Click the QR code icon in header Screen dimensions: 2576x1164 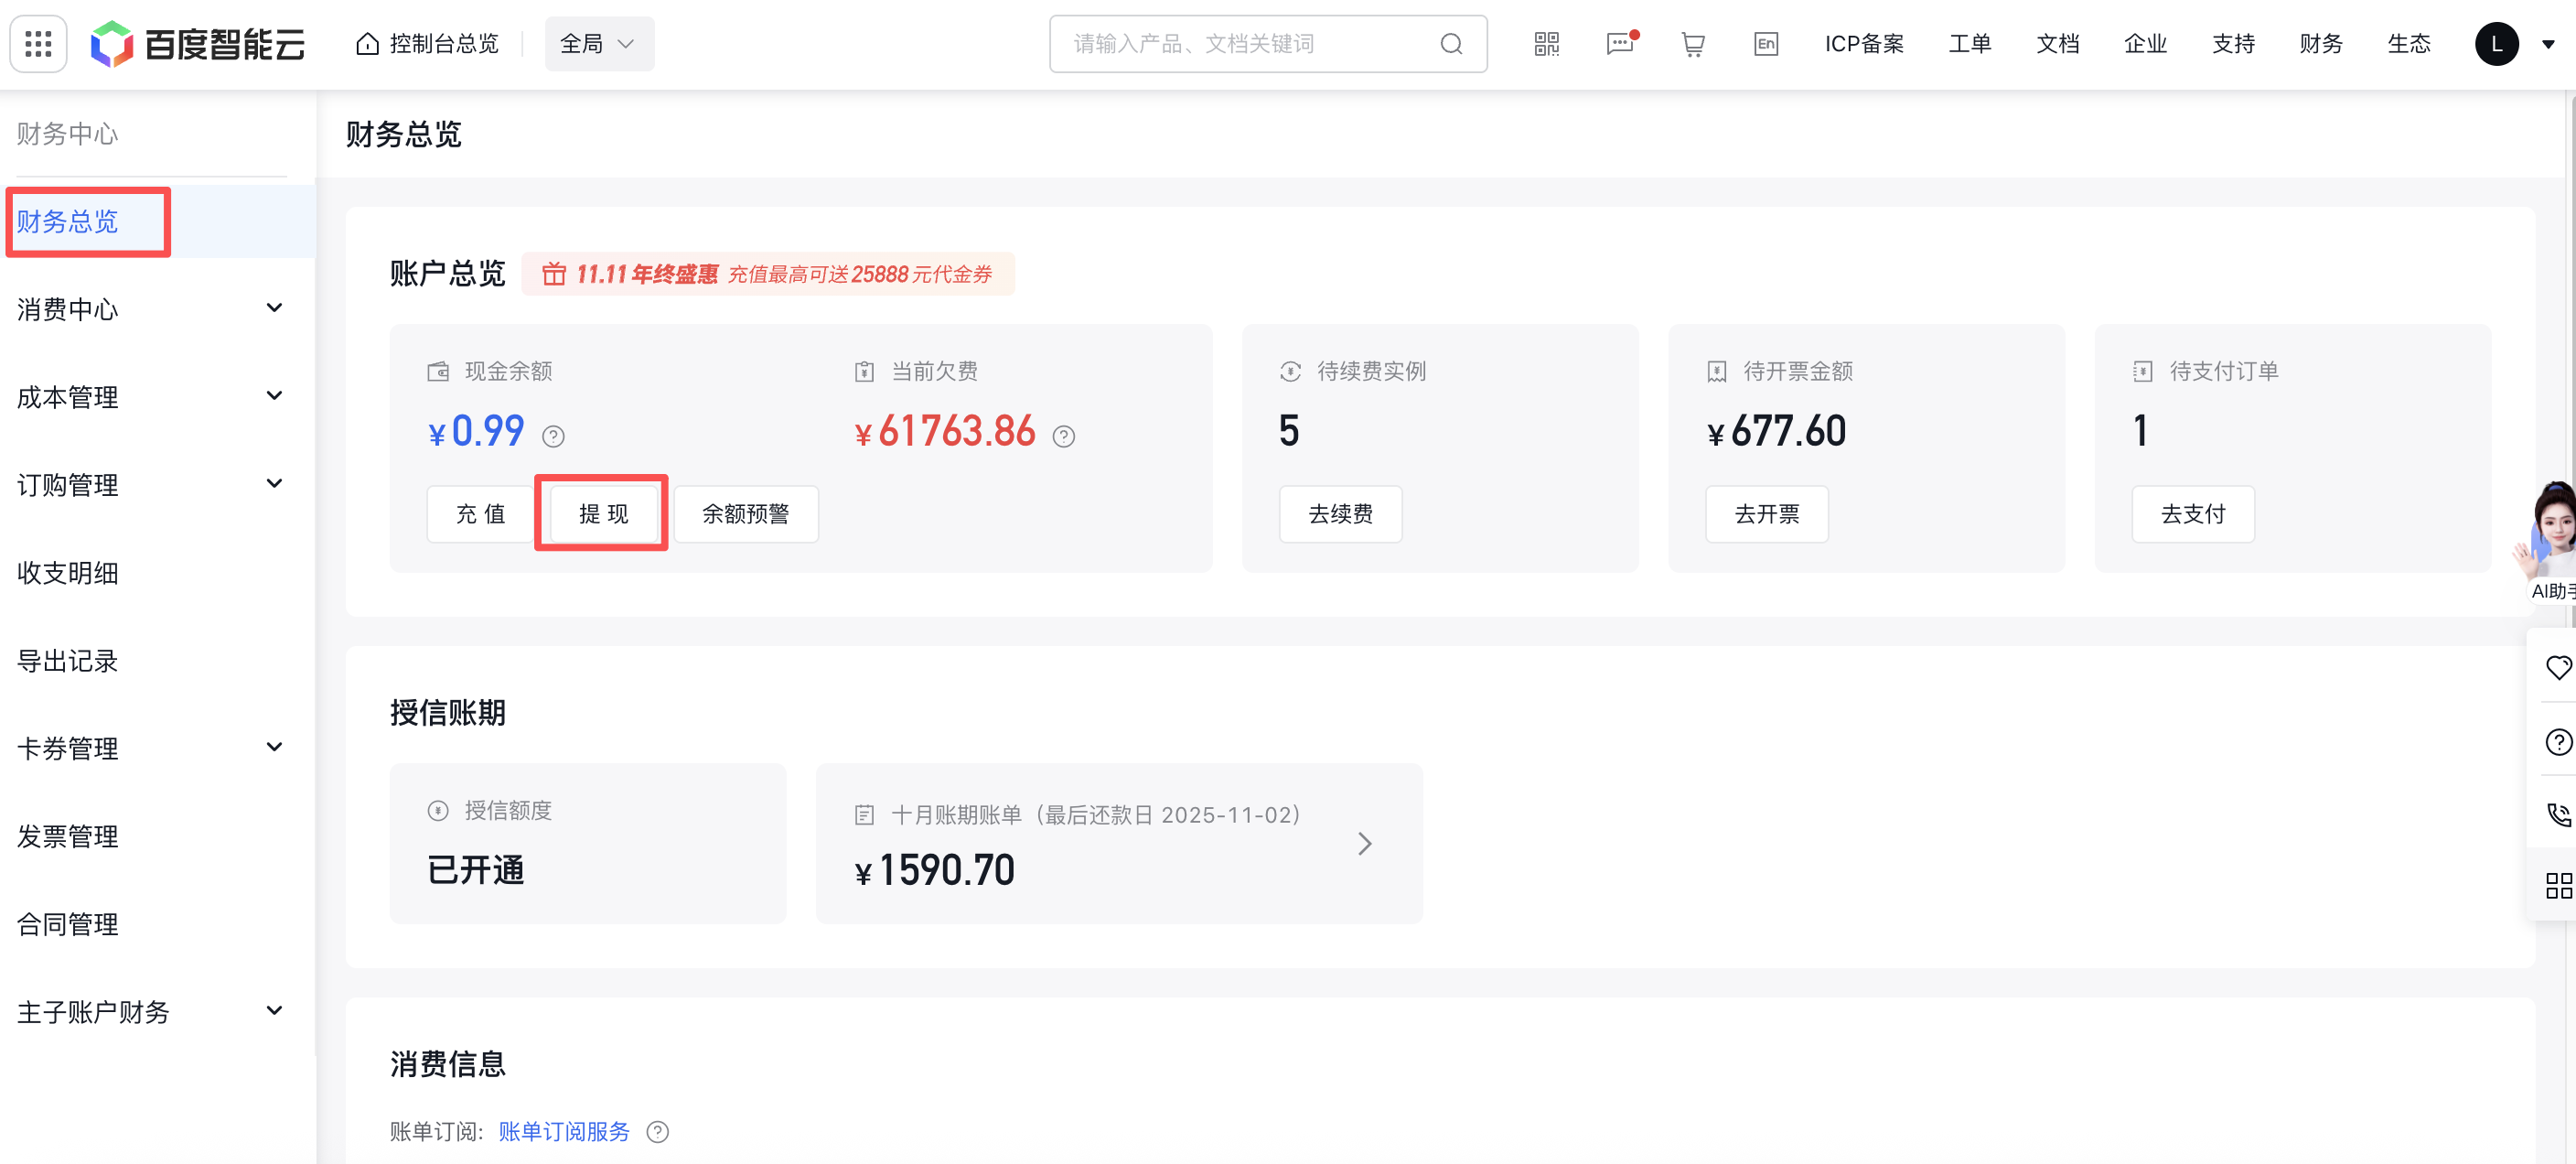[x=1546, y=44]
